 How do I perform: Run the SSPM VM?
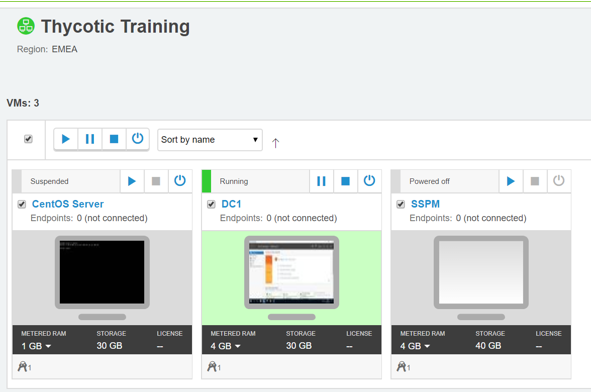511,181
